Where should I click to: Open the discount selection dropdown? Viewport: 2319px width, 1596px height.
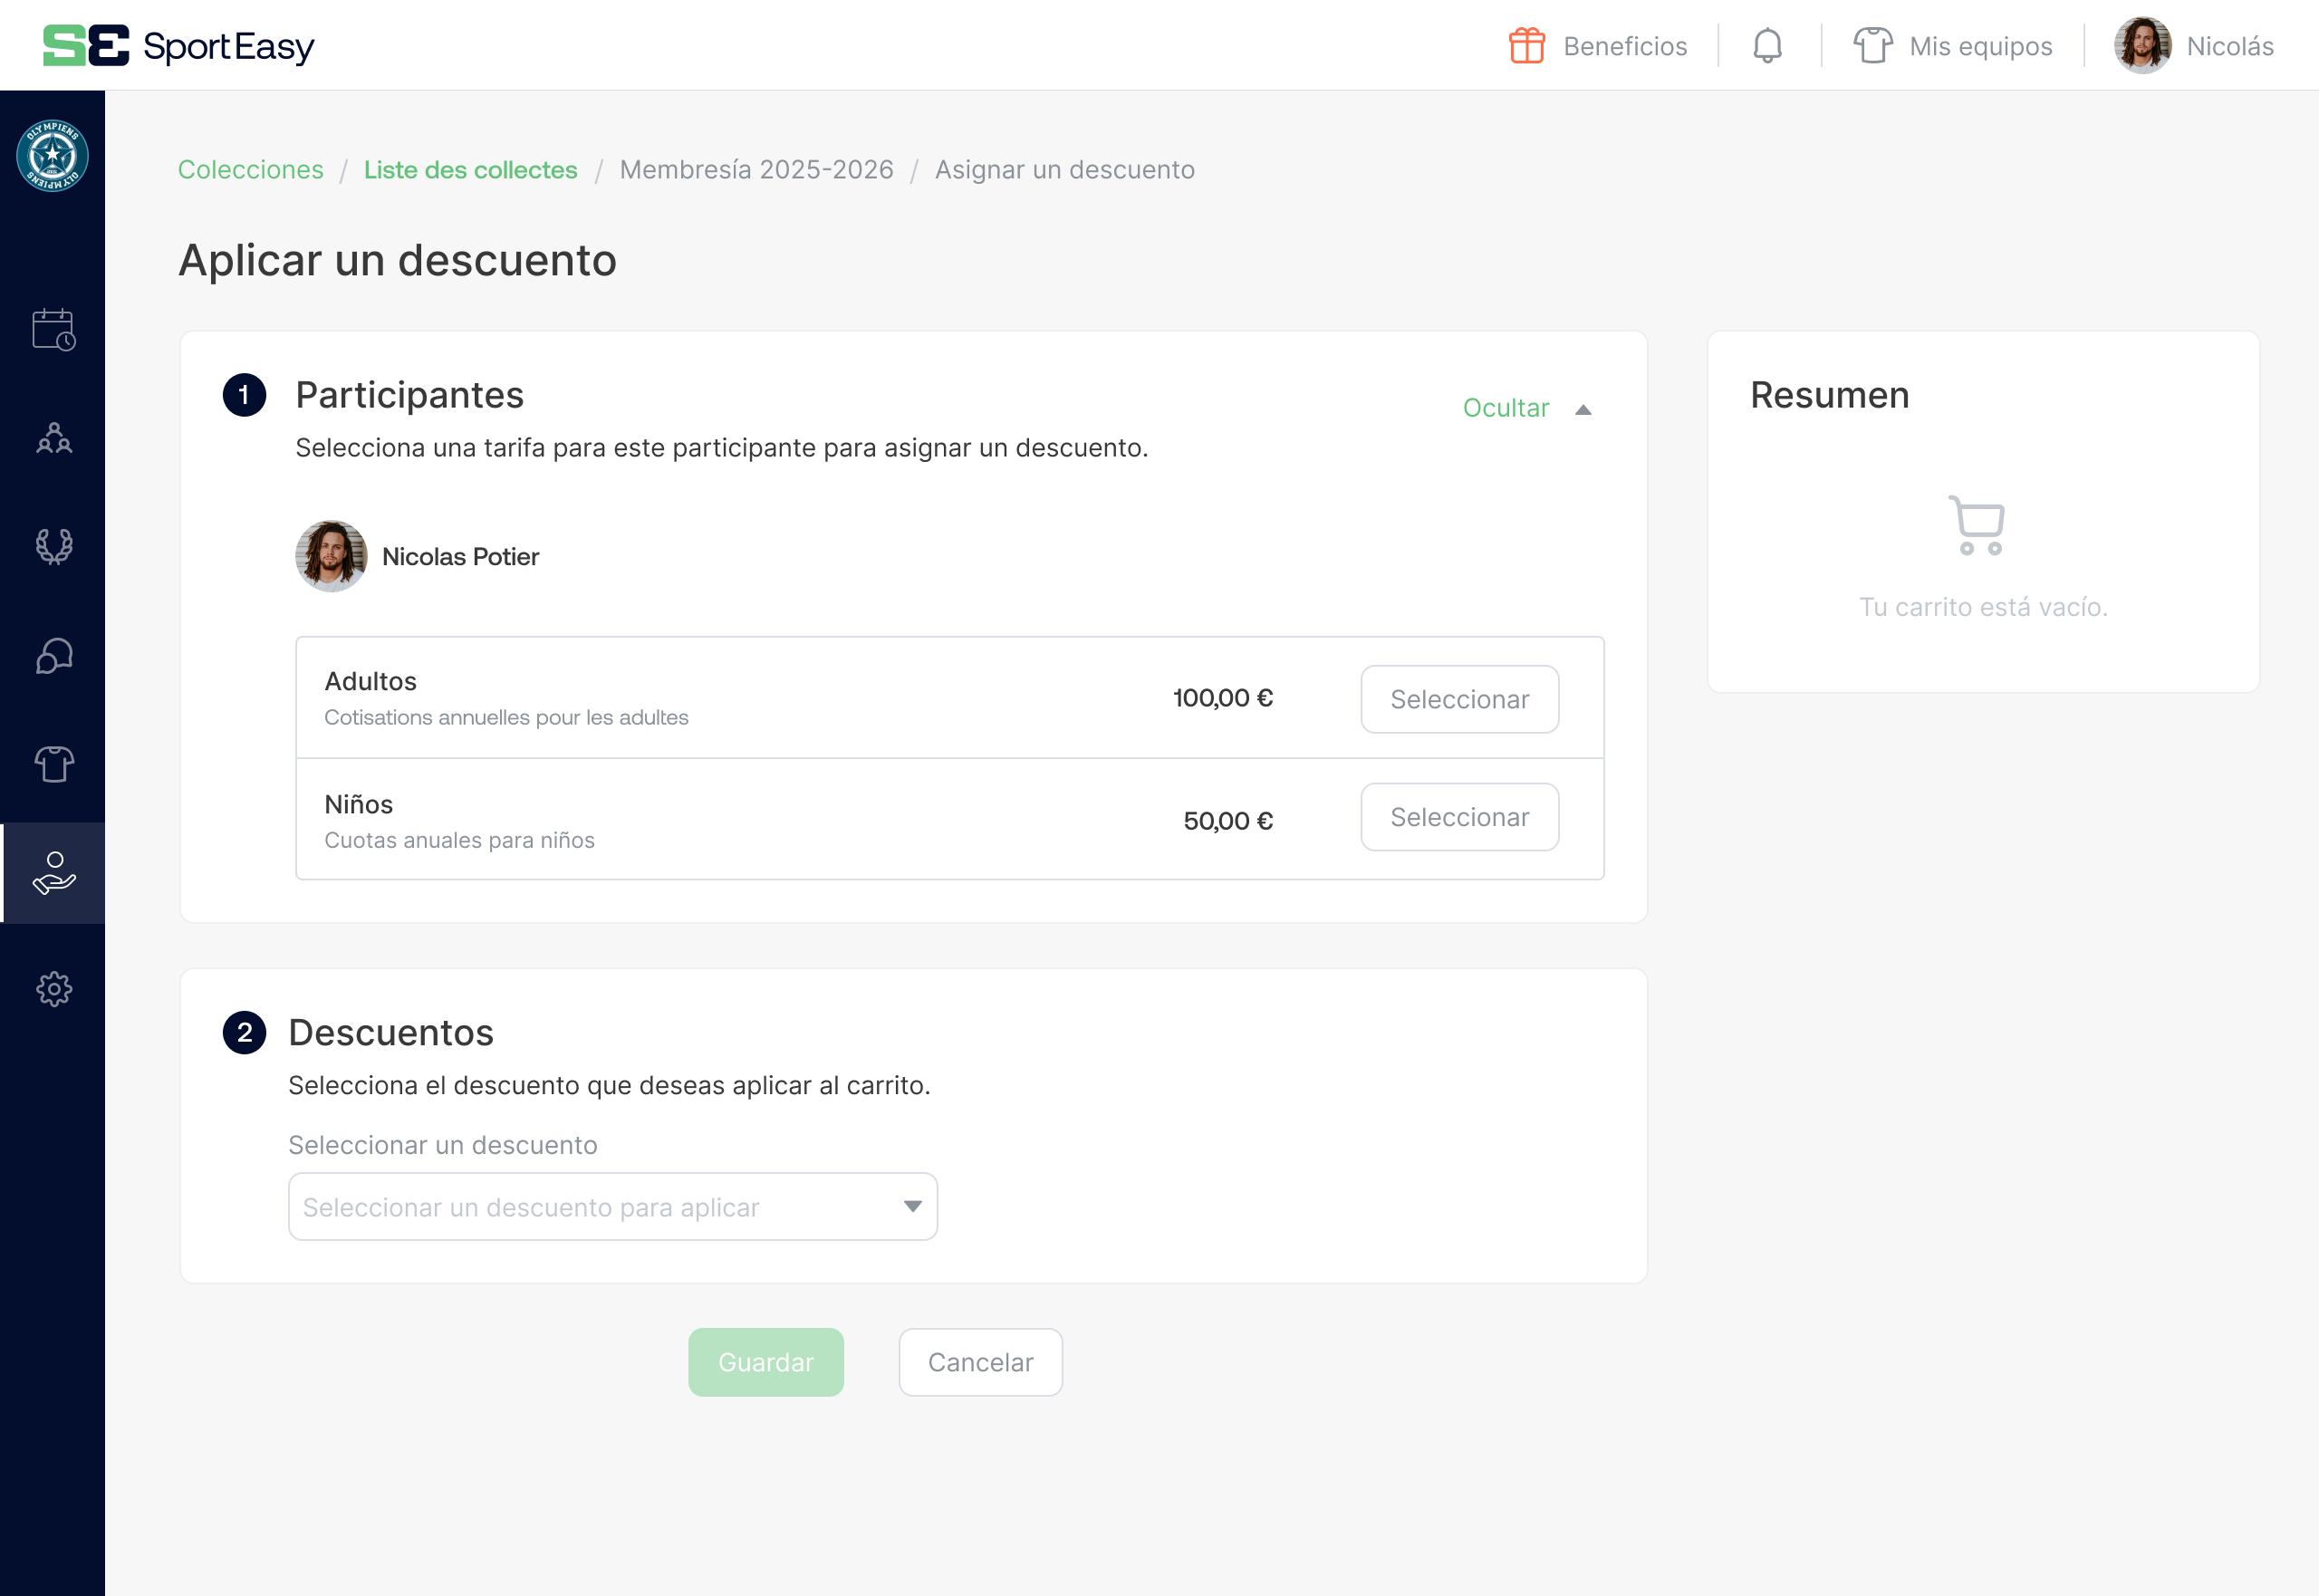pyautogui.click(x=612, y=1207)
